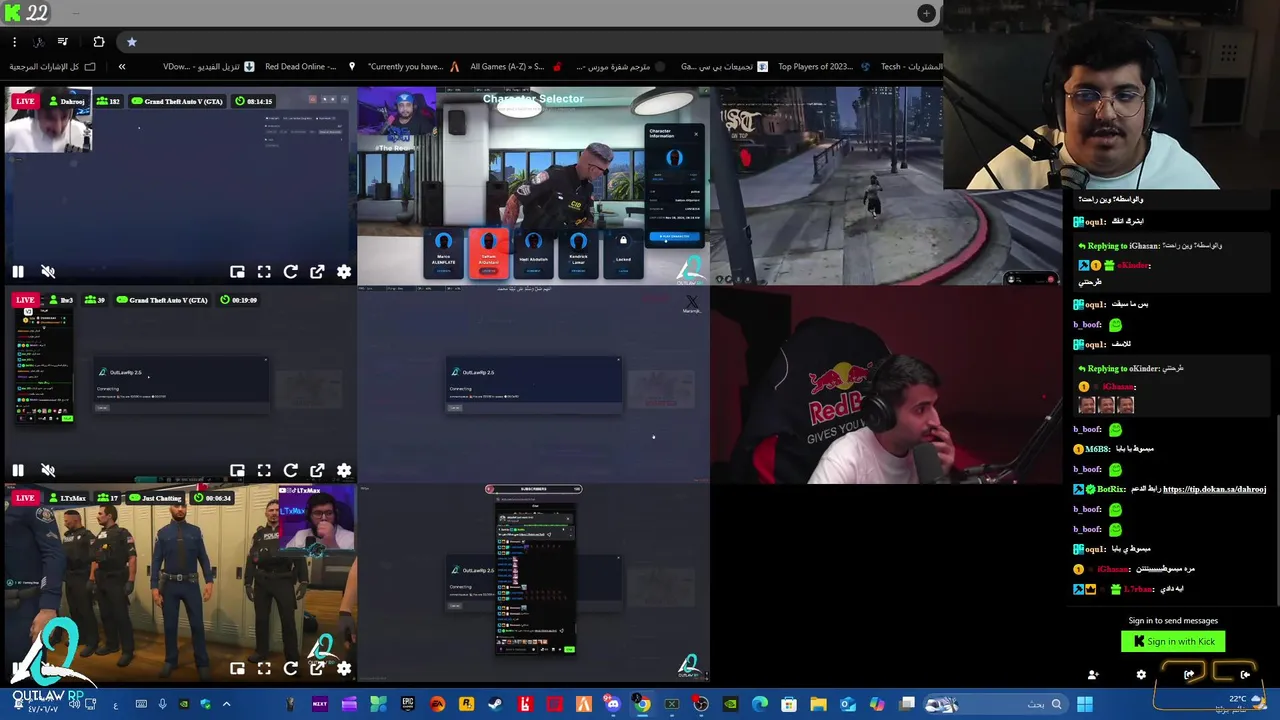Pop out the Dahrooj stream

[317, 271]
